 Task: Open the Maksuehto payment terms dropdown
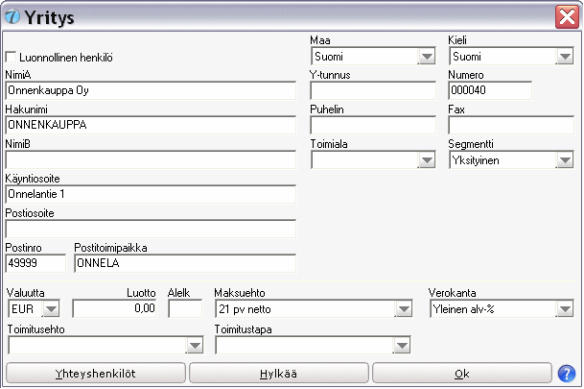click(404, 309)
